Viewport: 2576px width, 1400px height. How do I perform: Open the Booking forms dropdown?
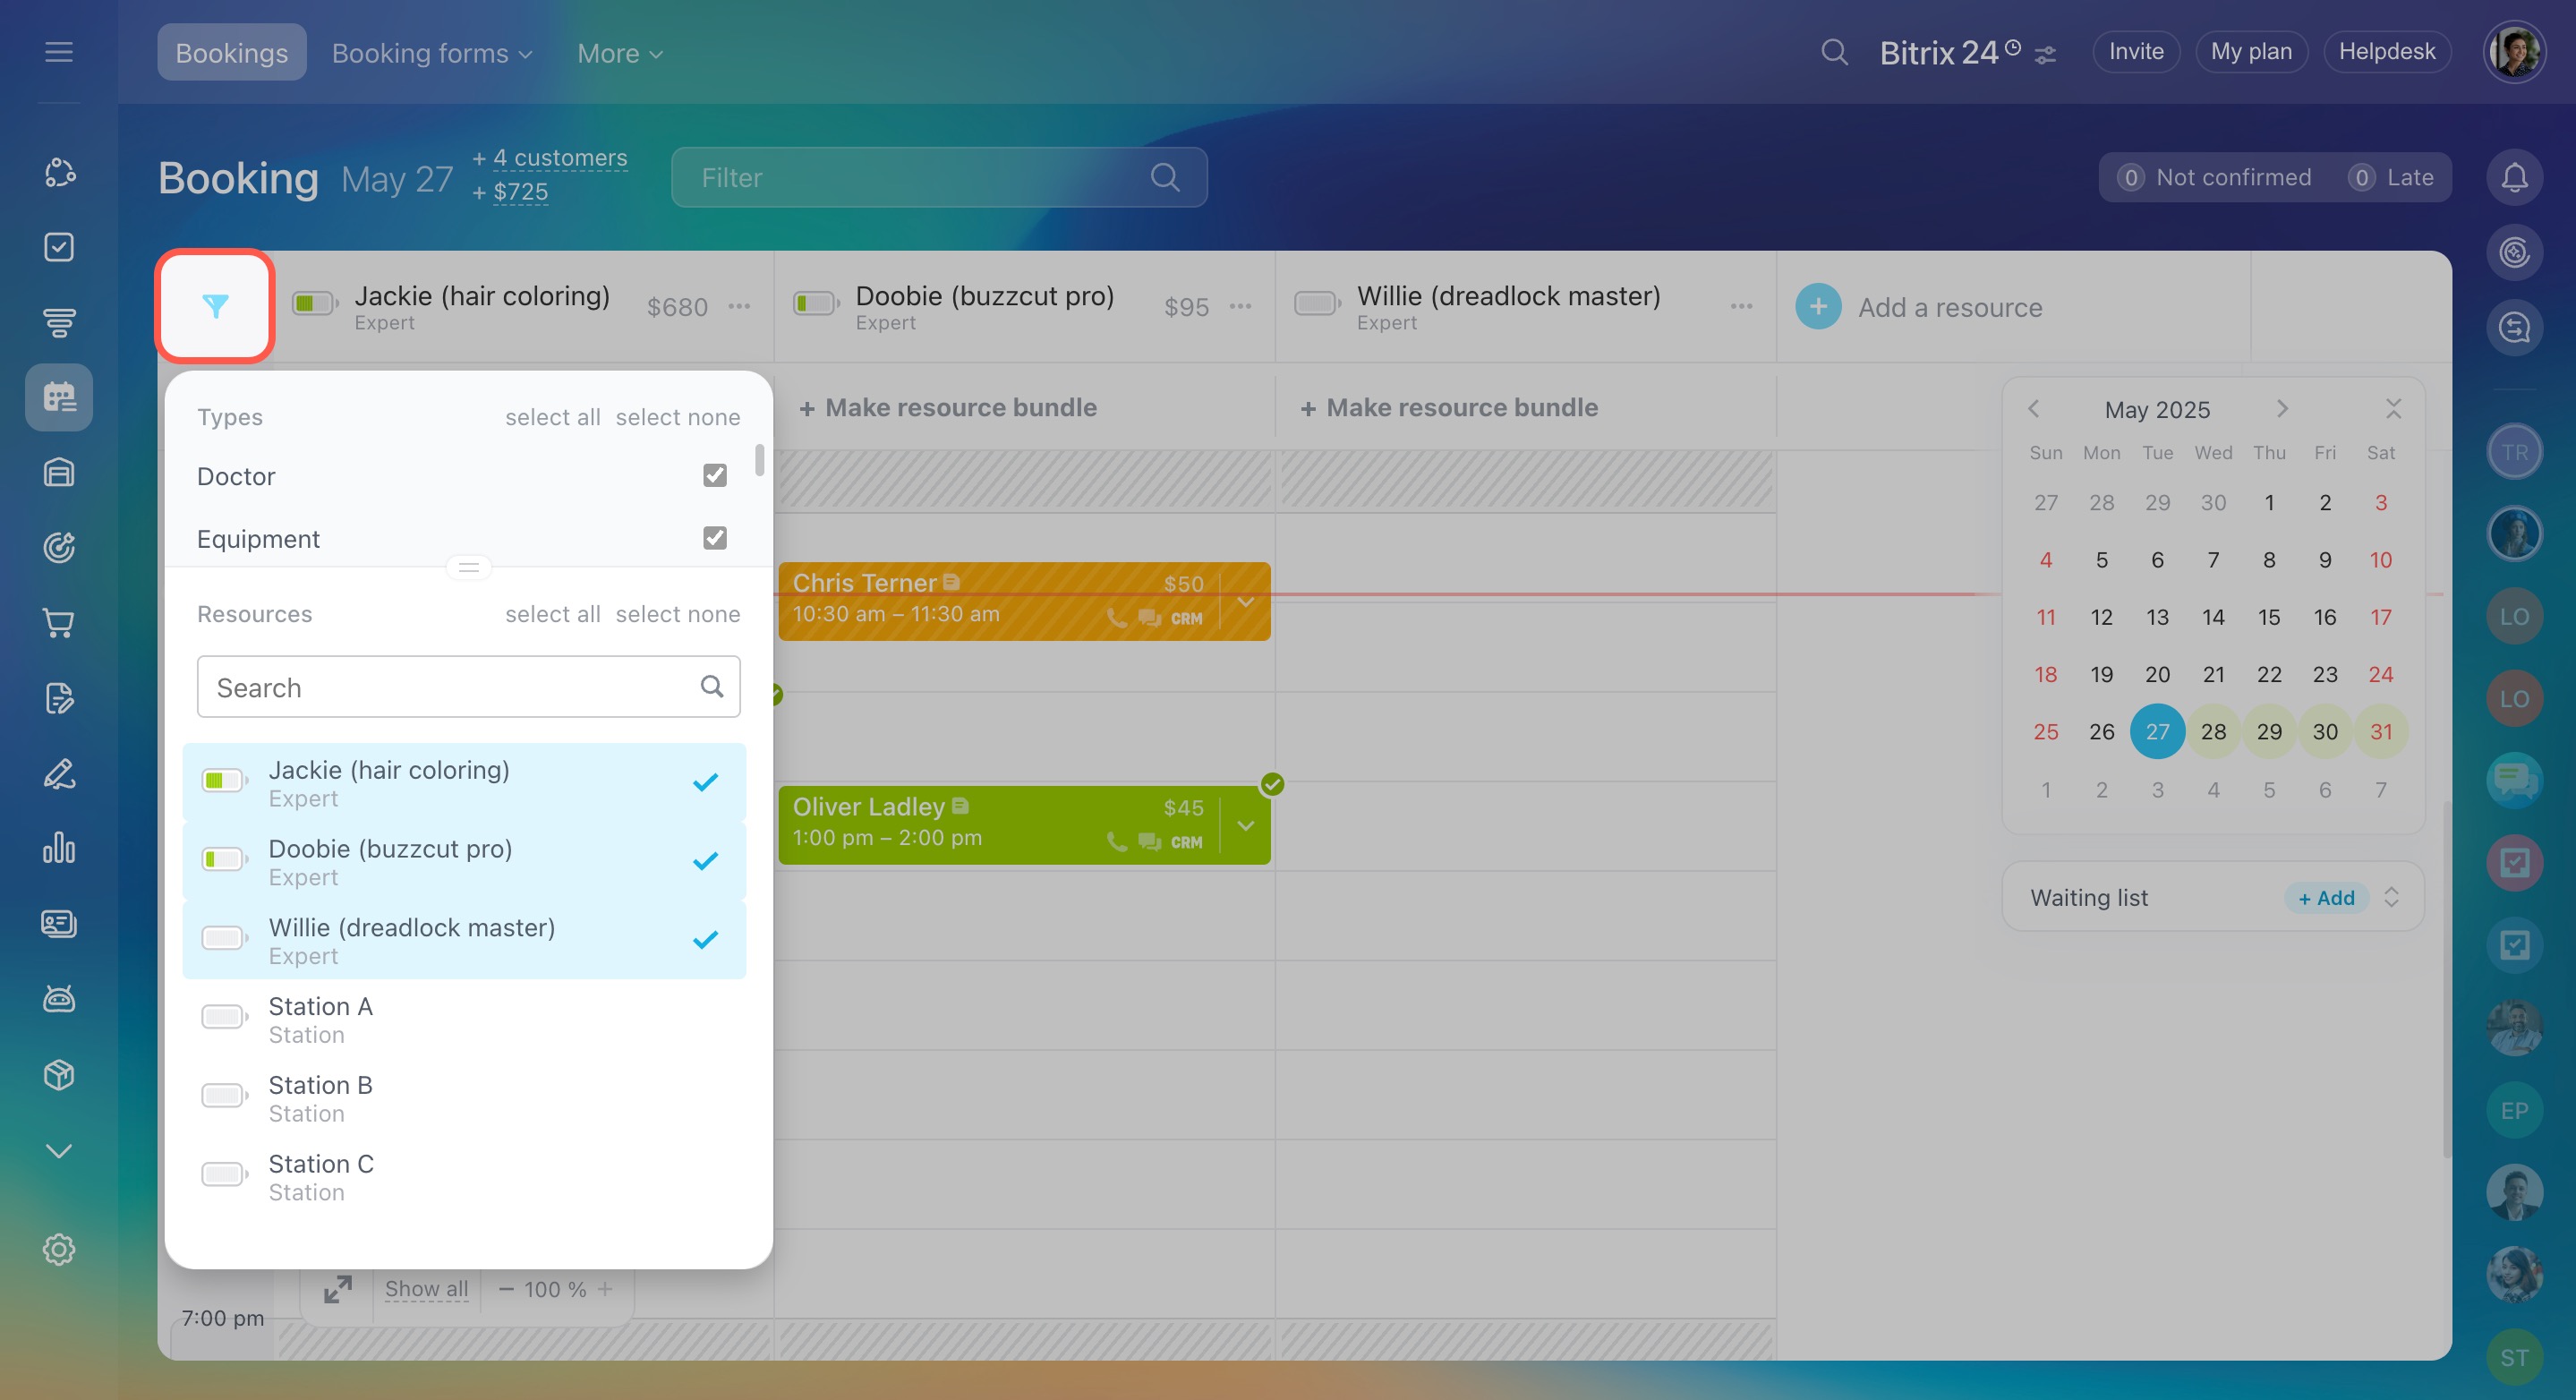(431, 53)
